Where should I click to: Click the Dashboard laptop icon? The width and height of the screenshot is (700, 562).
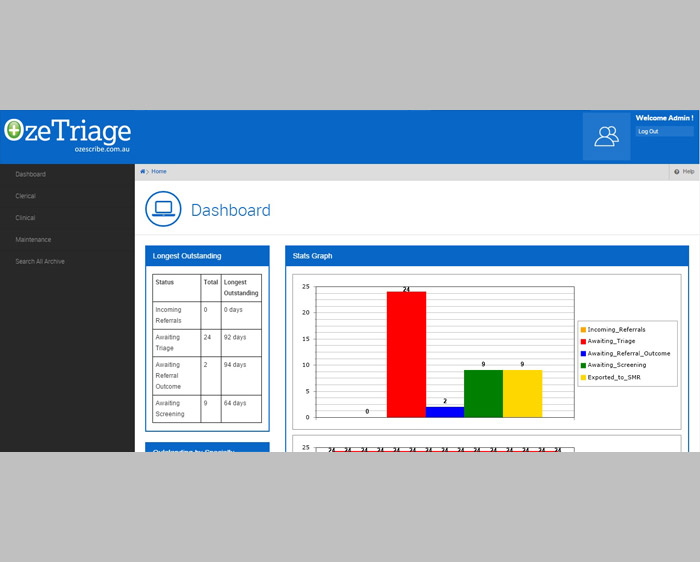[x=163, y=209]
